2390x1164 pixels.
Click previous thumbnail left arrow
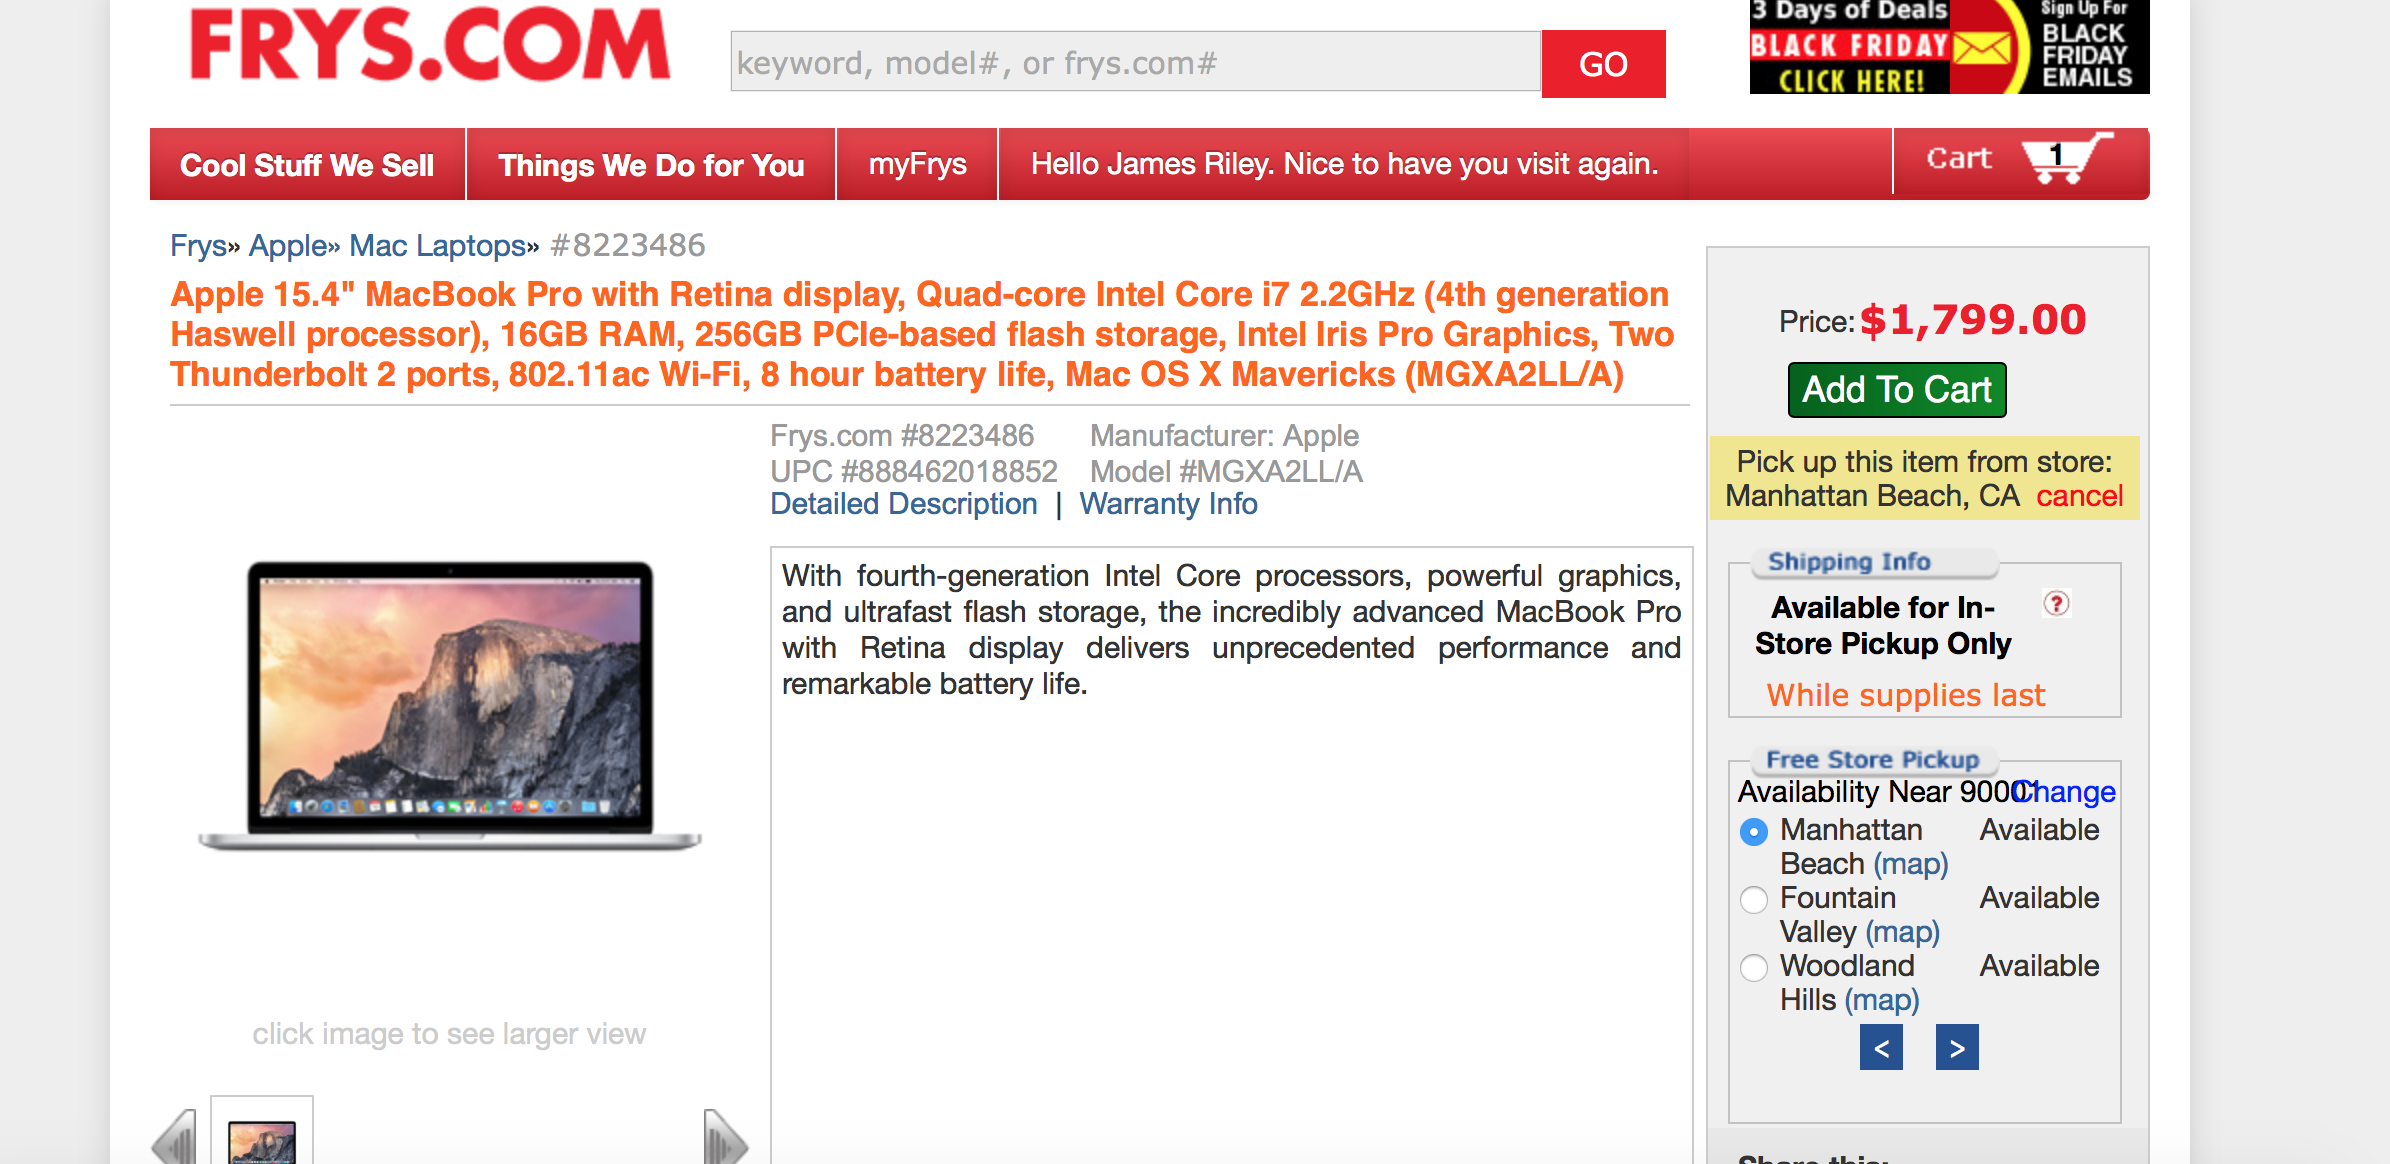tap(176, 1140)
